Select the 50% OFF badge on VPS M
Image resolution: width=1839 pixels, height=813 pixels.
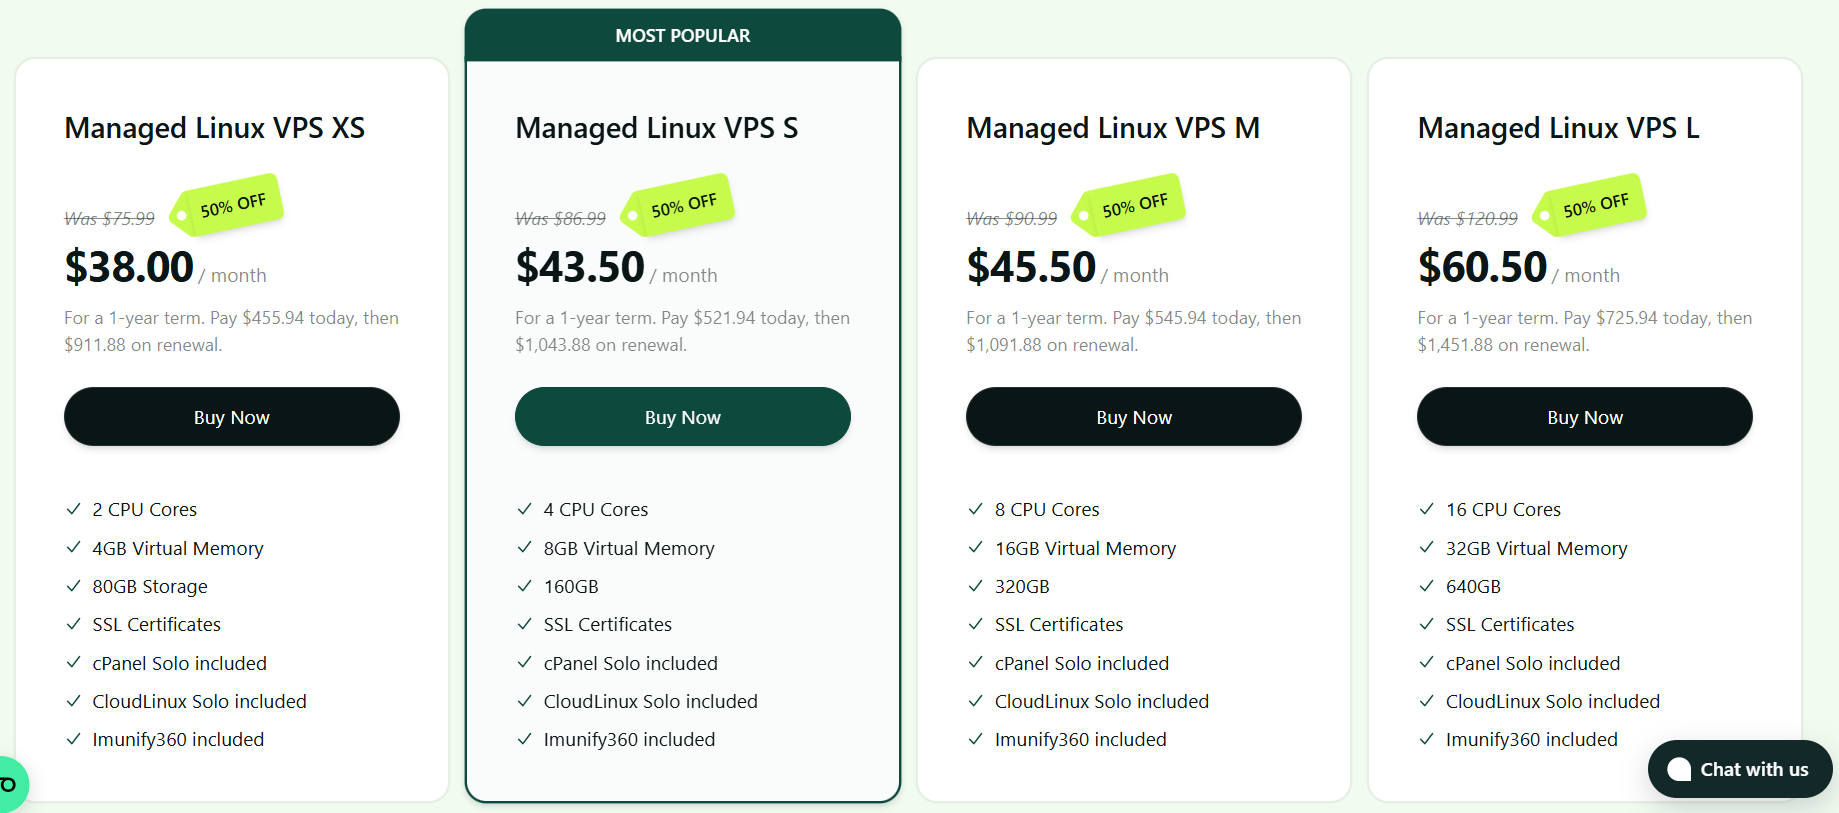[x=1132, y=206]
